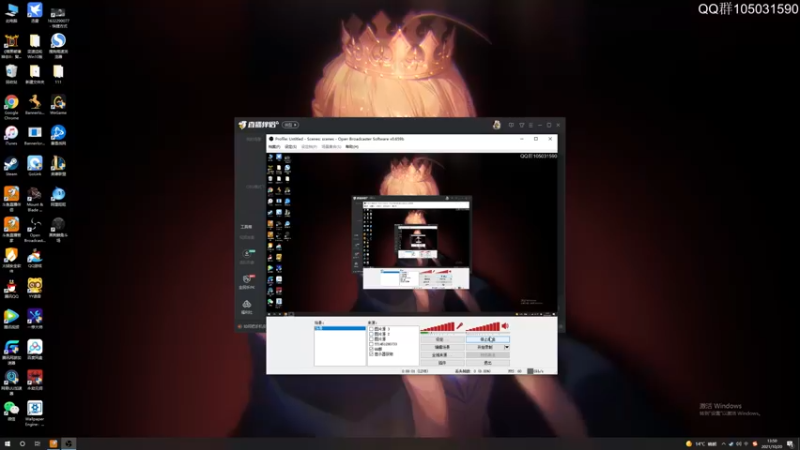
Task: Switch to orange app on taskbar
Action: pyautogui.click(x=53, y=444)
